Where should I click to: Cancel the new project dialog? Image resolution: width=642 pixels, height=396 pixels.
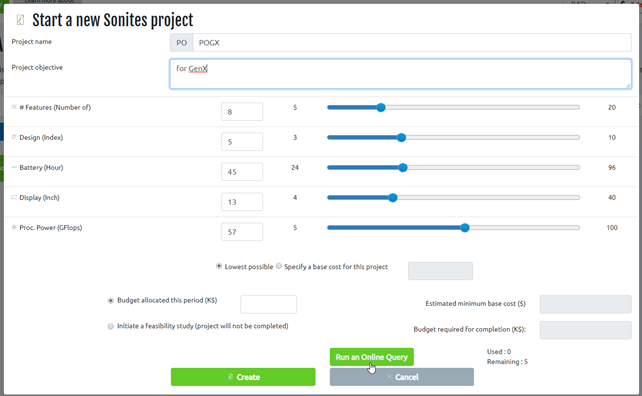click(402, 377)
